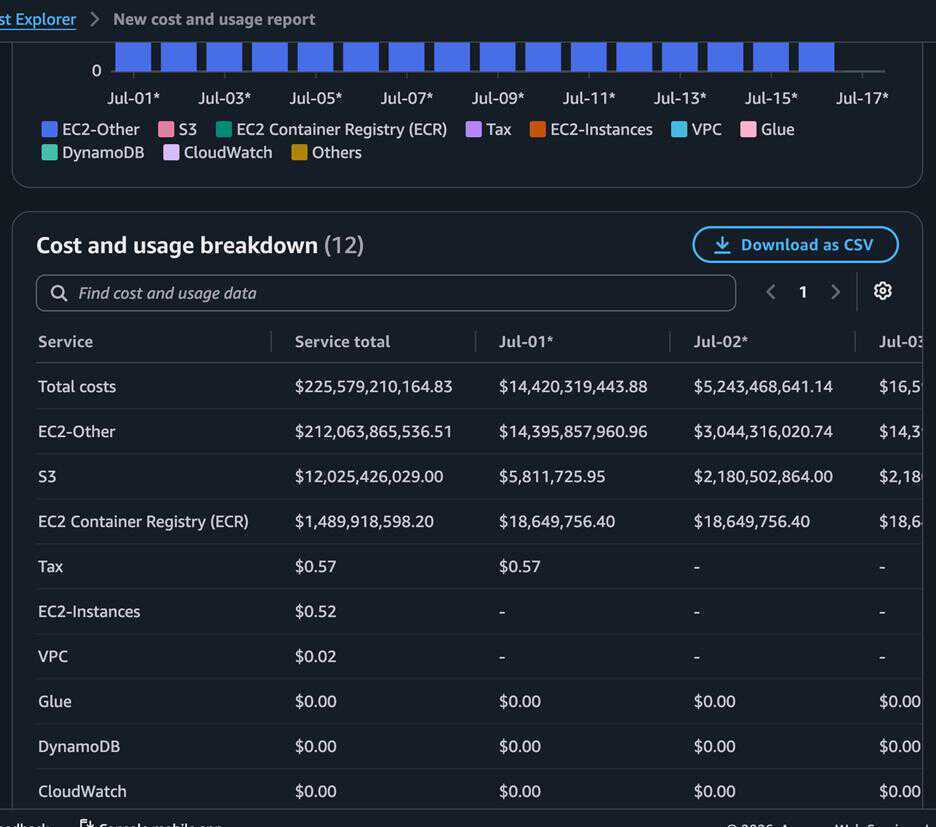Download as CSV button
This screenshot has height=827, width=936.
coord(795,245)
